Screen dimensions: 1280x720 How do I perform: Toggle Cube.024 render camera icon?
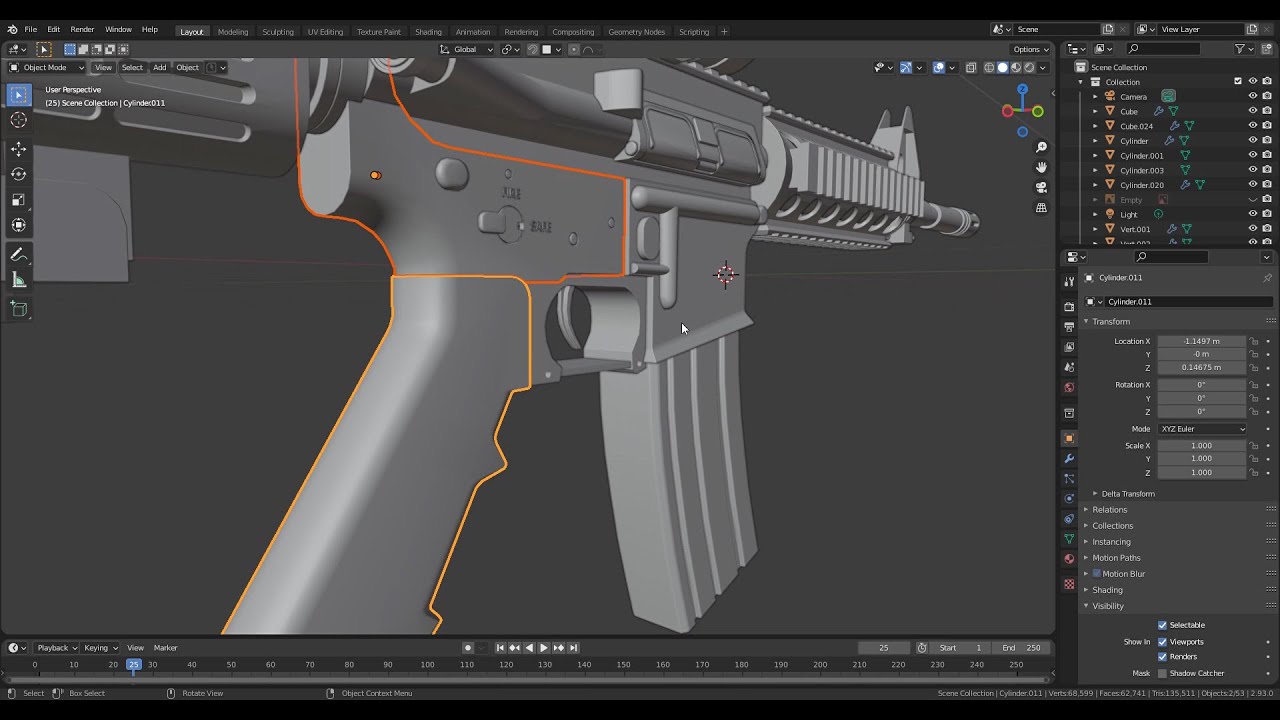click(x=1267, y=126)
